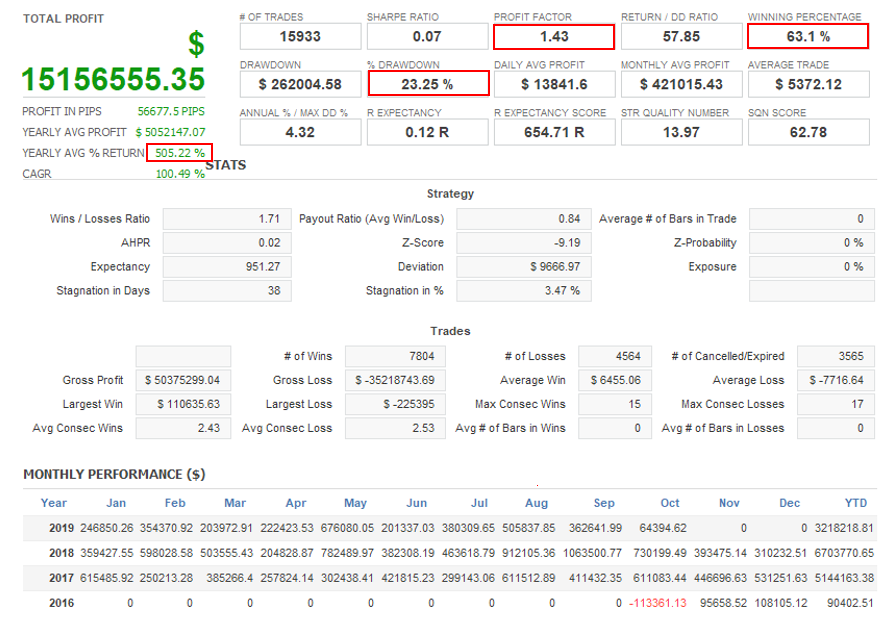Select the # of Wins field 7804
This screenshot has width=889, height=626.
click(395, 356)
